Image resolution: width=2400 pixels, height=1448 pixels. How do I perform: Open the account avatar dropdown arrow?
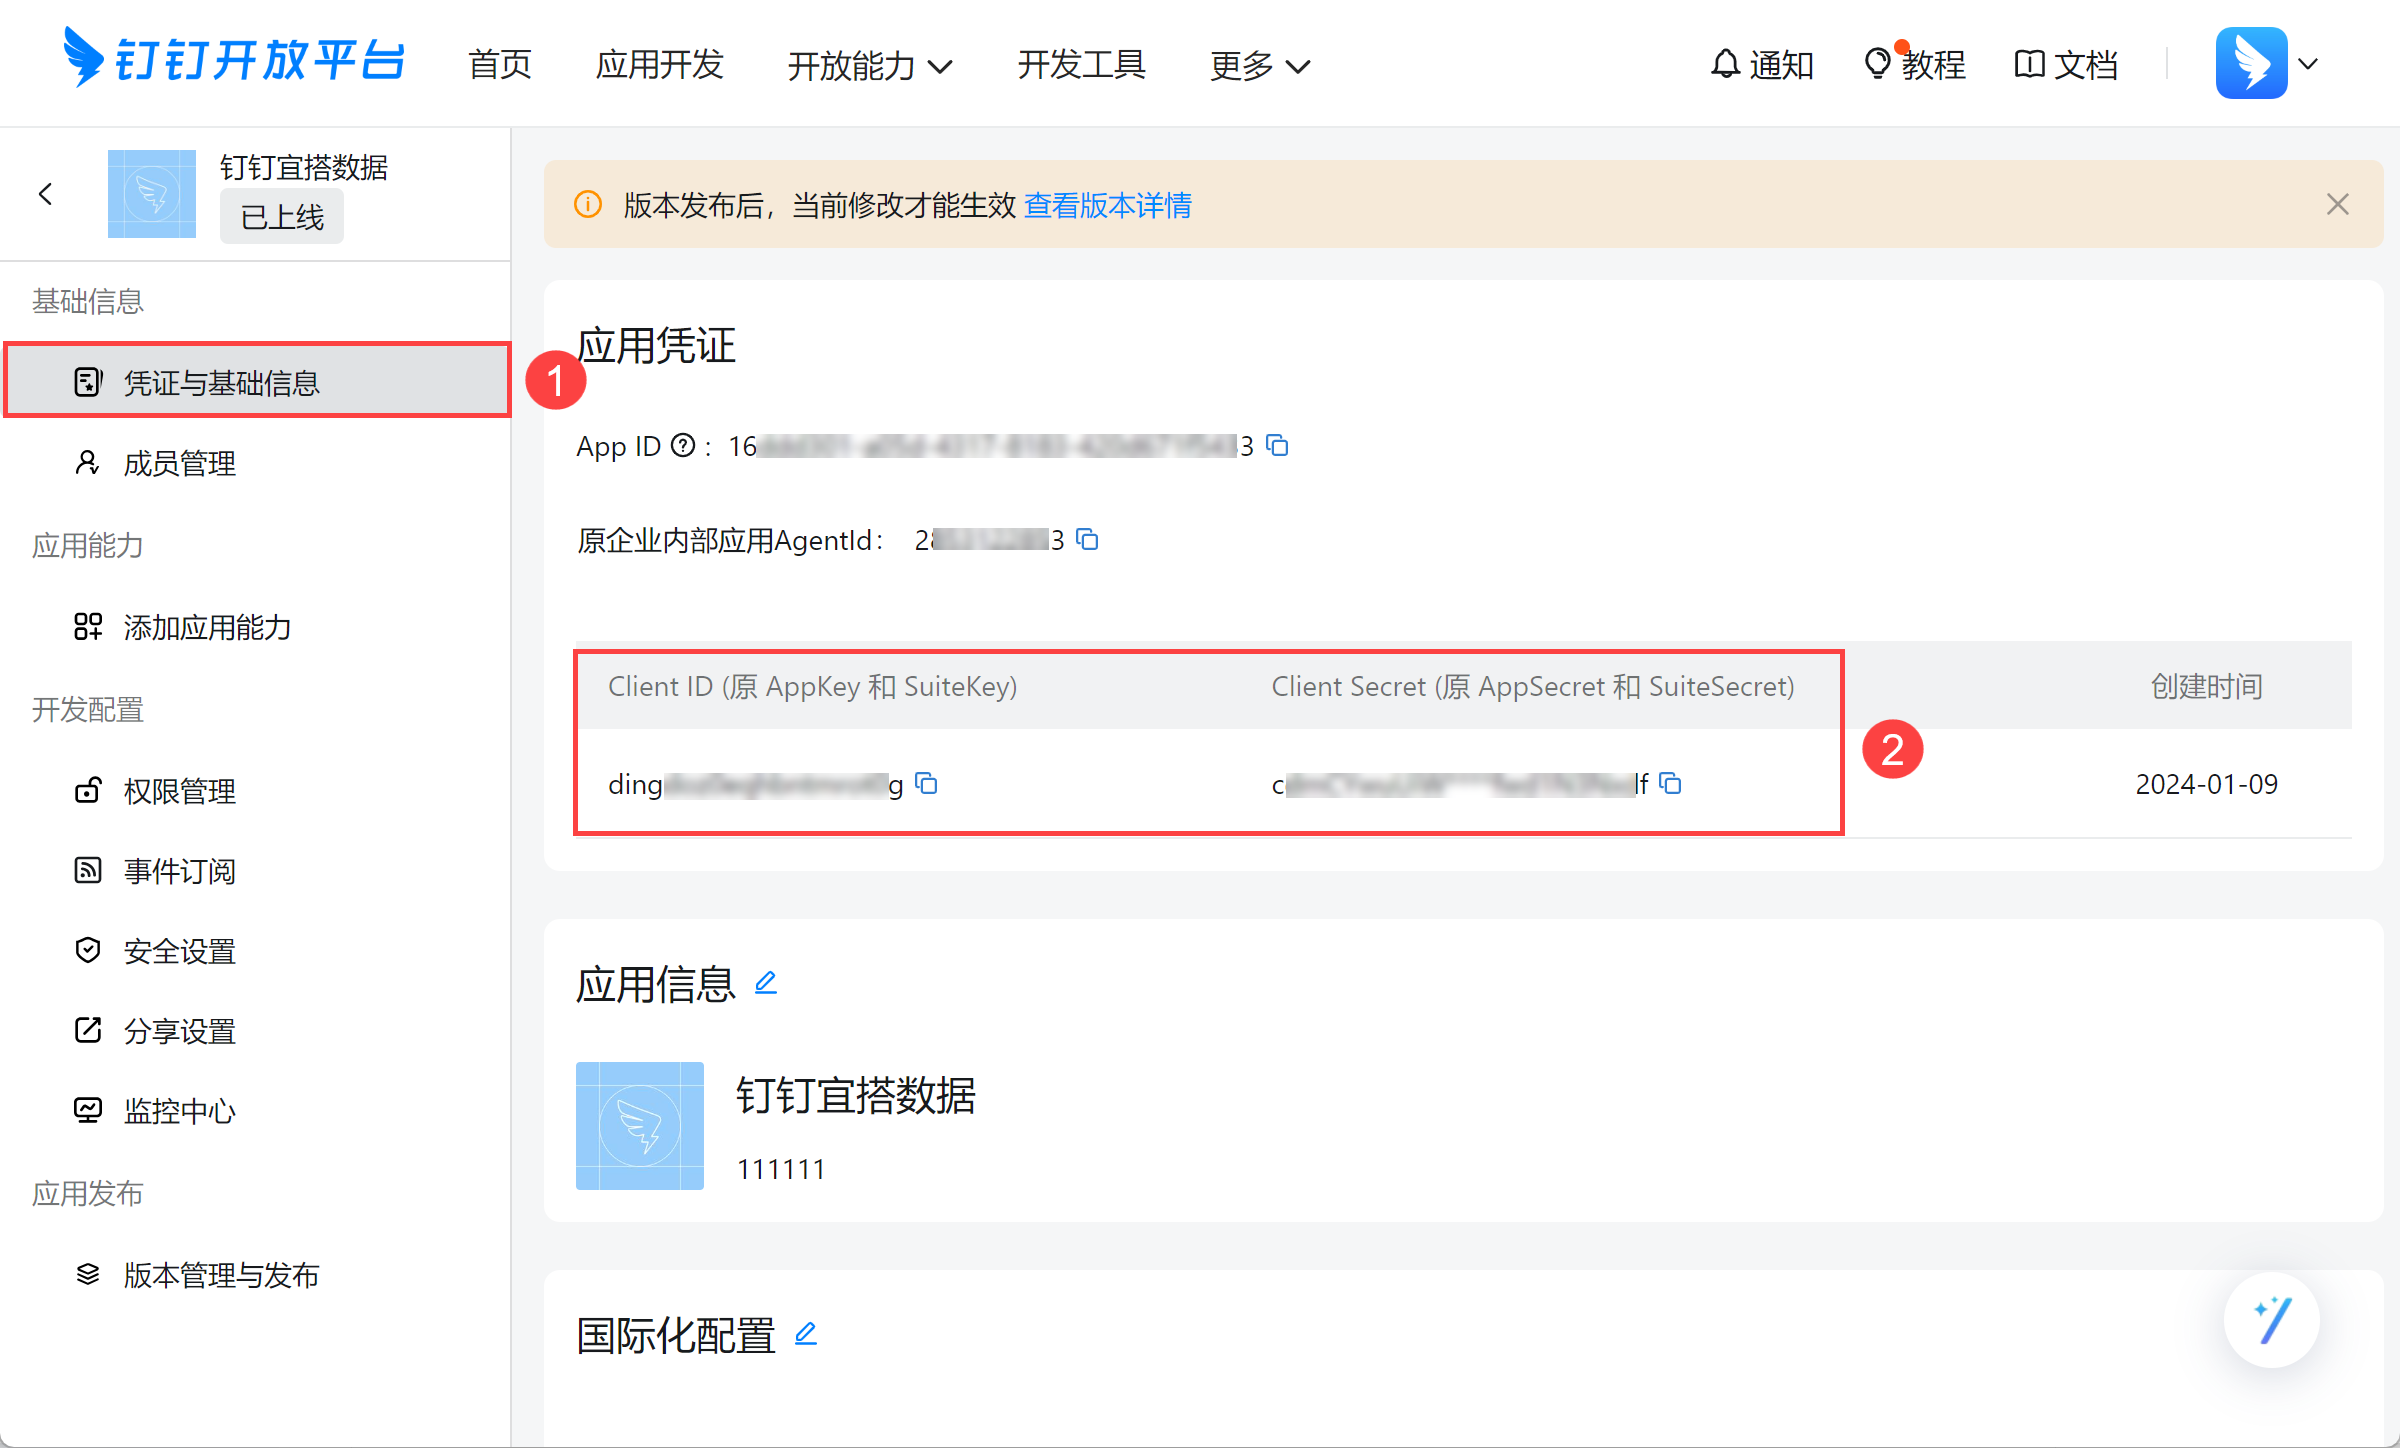(2308, 64)
